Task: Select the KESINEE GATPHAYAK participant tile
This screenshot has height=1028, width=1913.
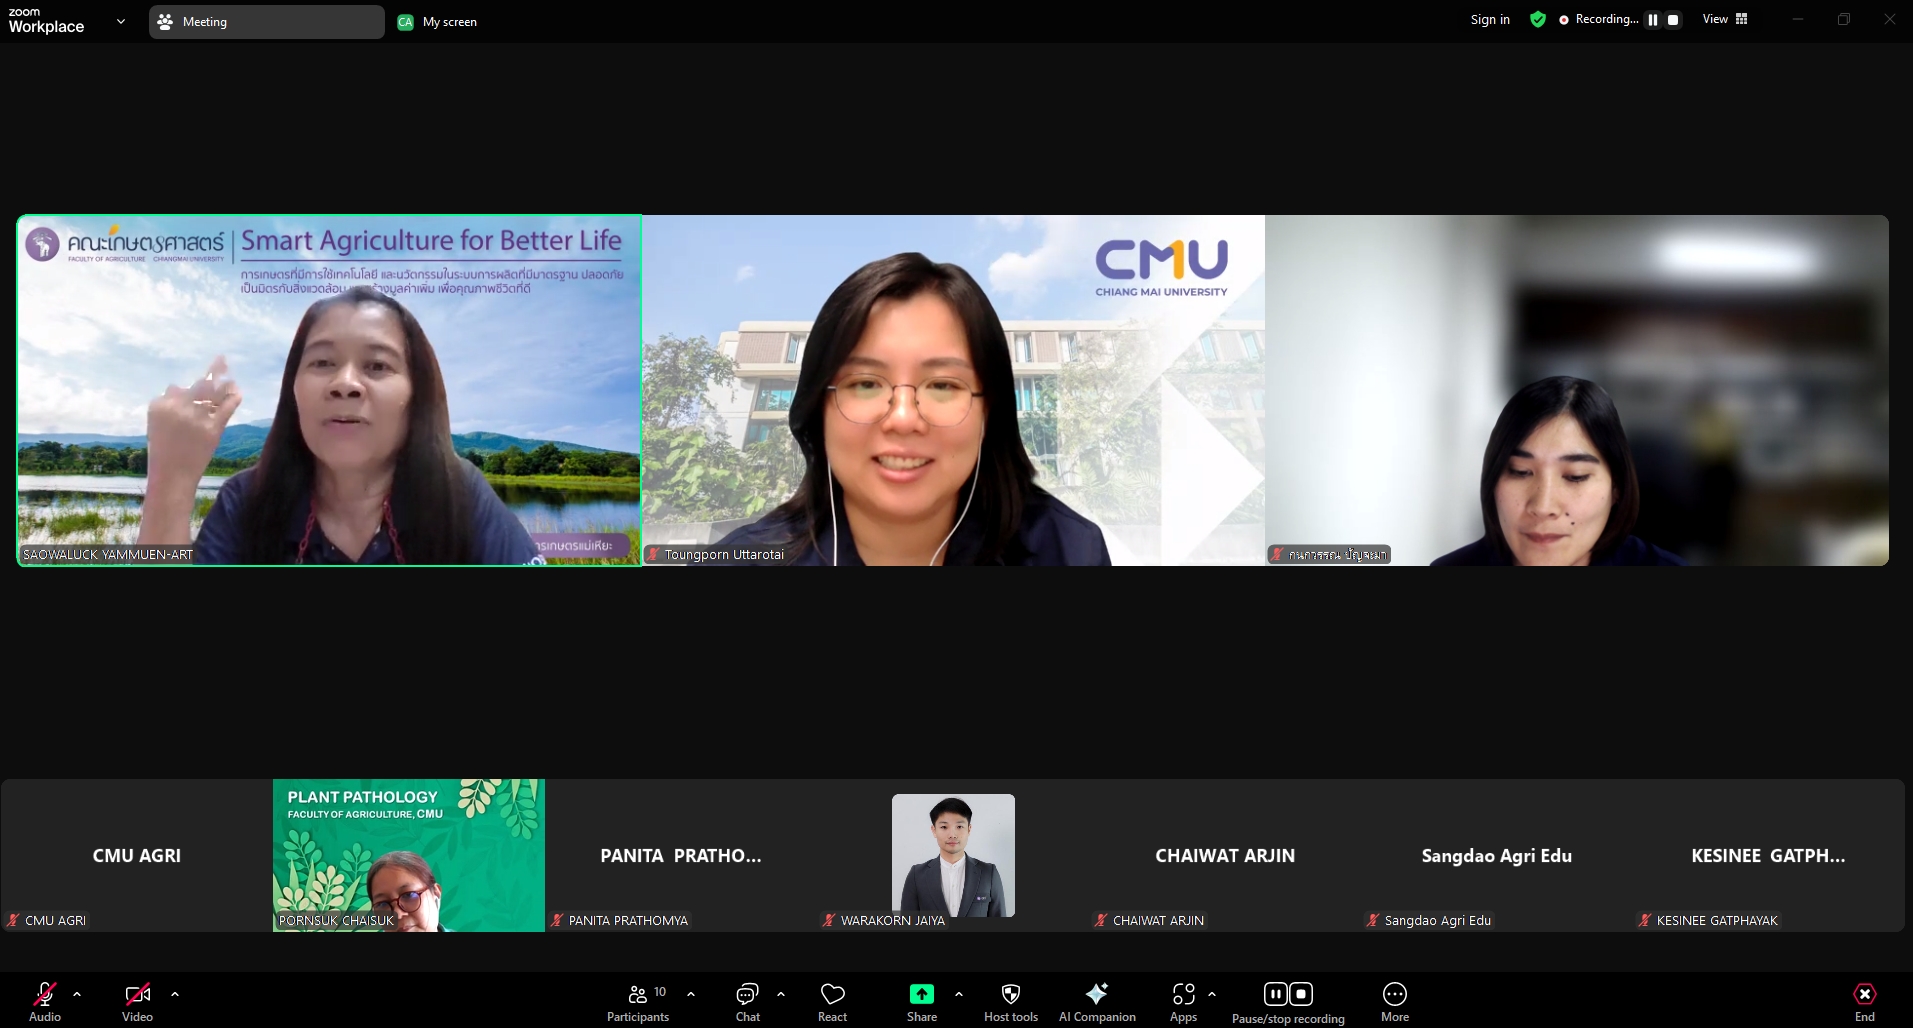Action: 1768,856
